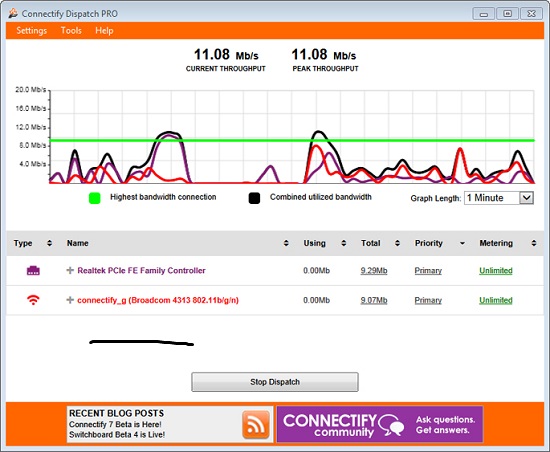Screen dimensions: 550x452
Task: Close the Connectify Dispatch window
Action: [531, 14]
